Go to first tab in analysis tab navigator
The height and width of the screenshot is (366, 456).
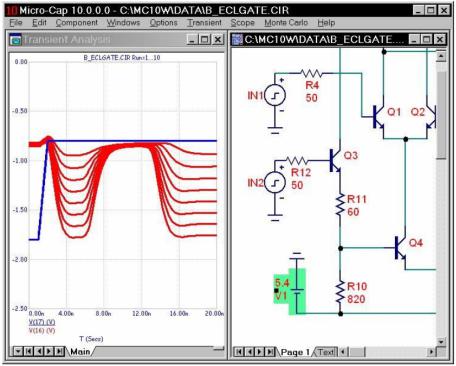pyautogui.click(x=29, y=351)
